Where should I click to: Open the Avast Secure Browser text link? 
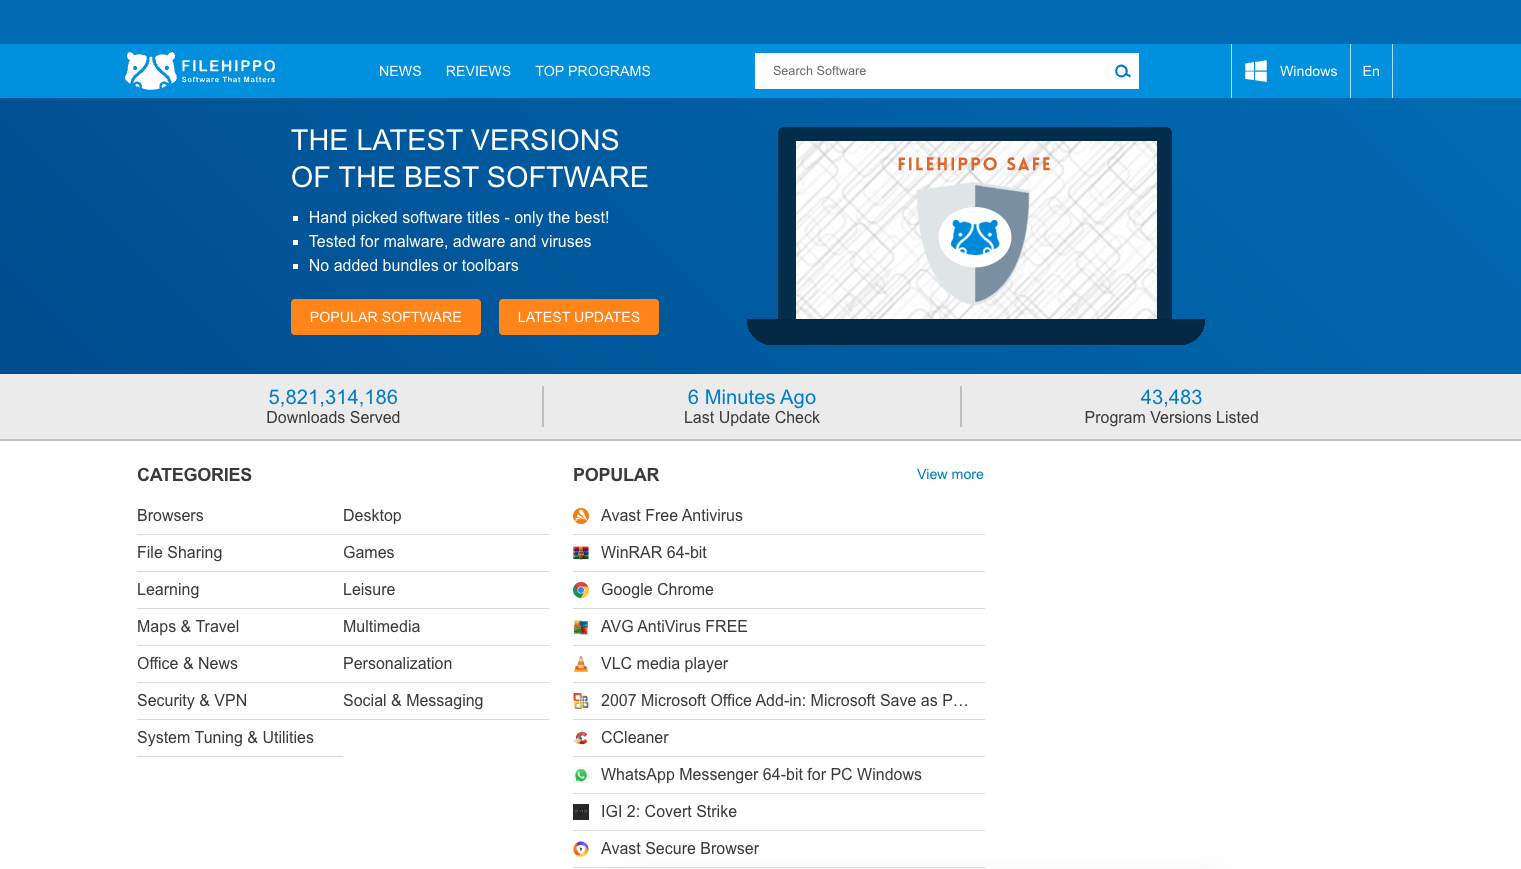click(680, 849)
